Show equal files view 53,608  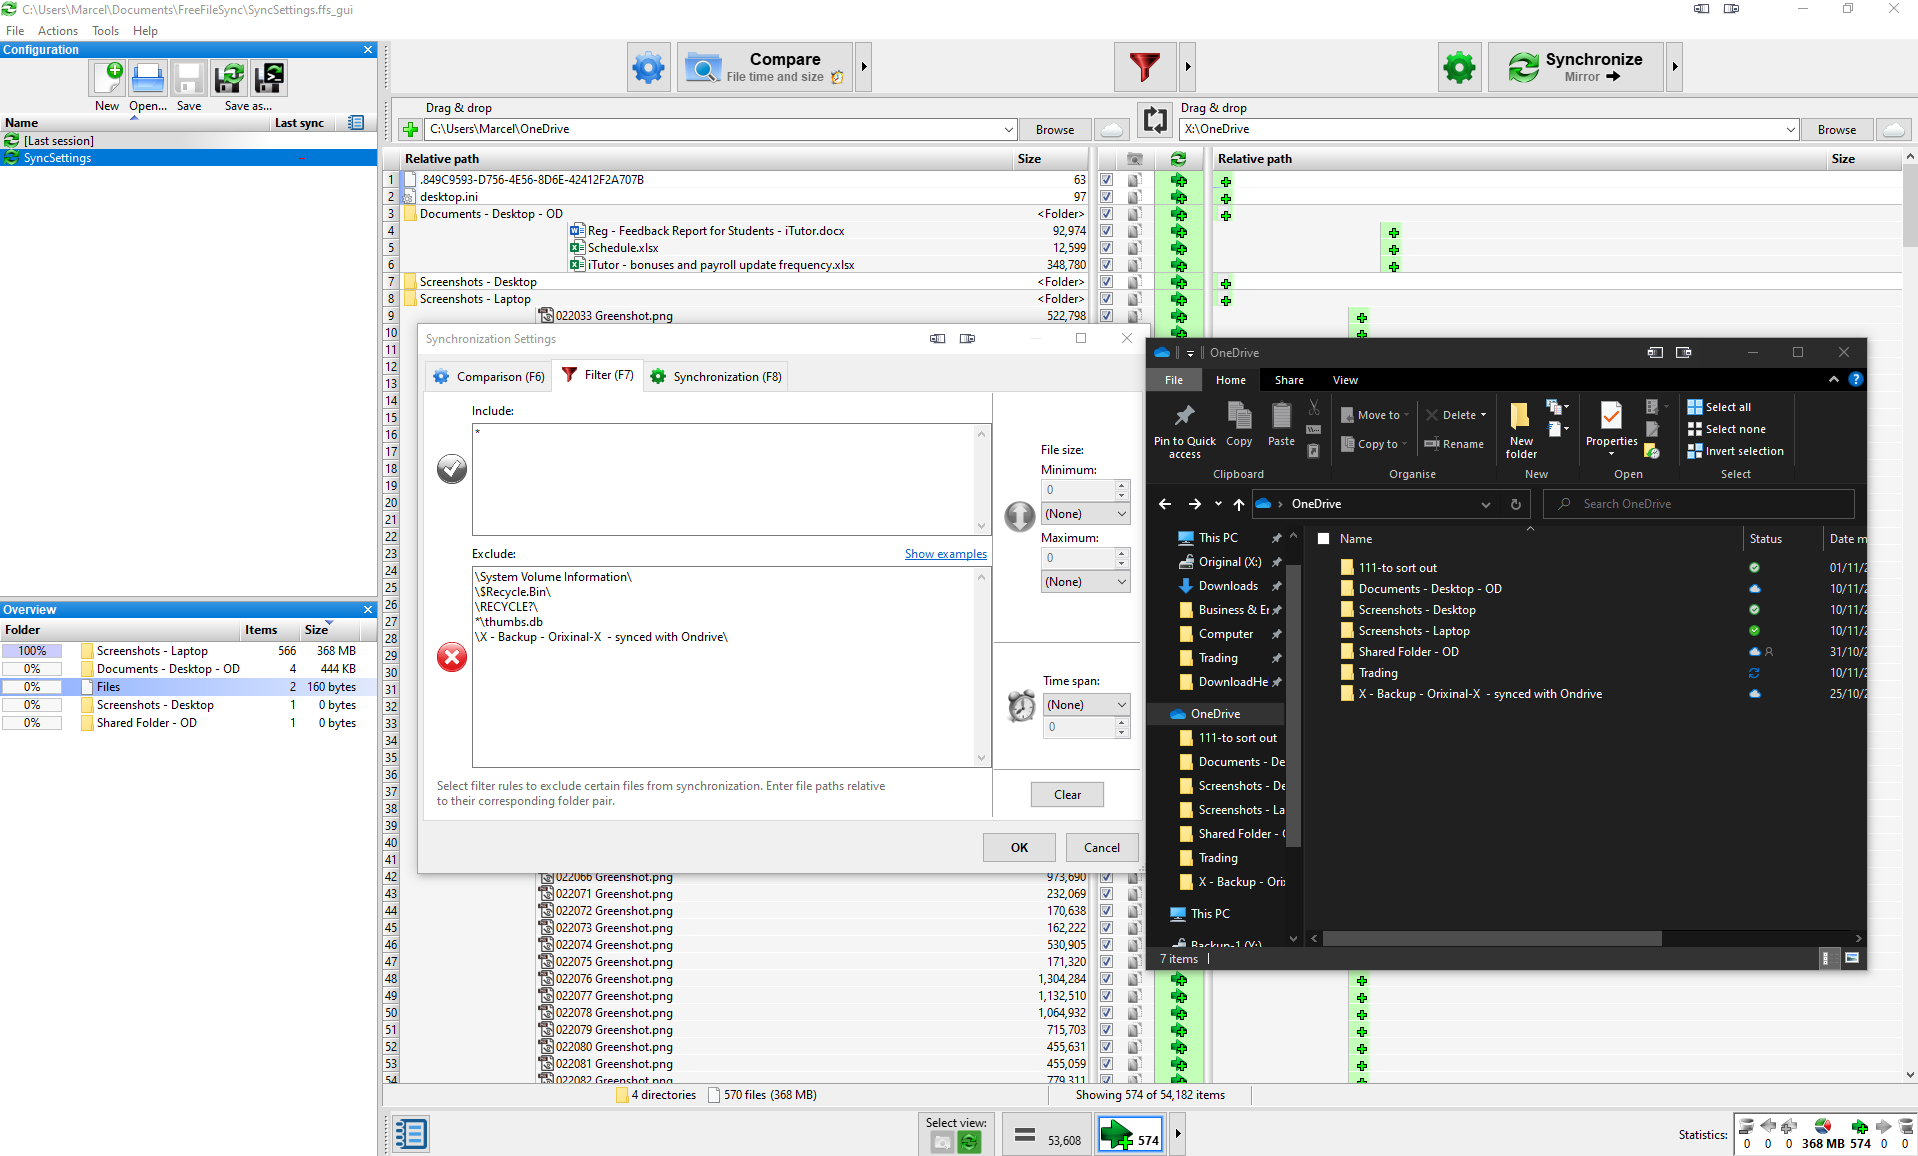[x=1047, y=1135]
